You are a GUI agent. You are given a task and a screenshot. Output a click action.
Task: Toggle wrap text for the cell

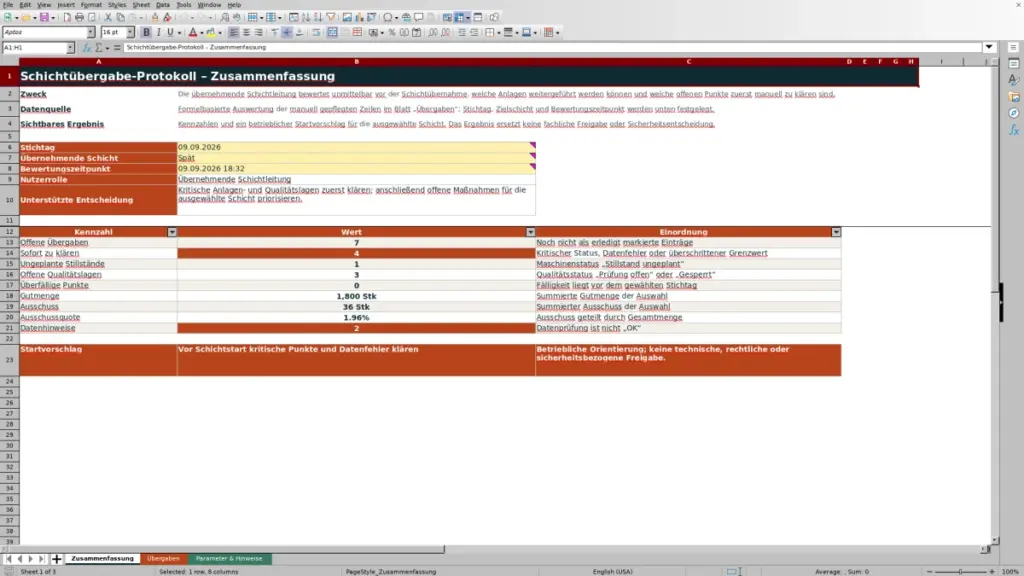coord(317,33)
